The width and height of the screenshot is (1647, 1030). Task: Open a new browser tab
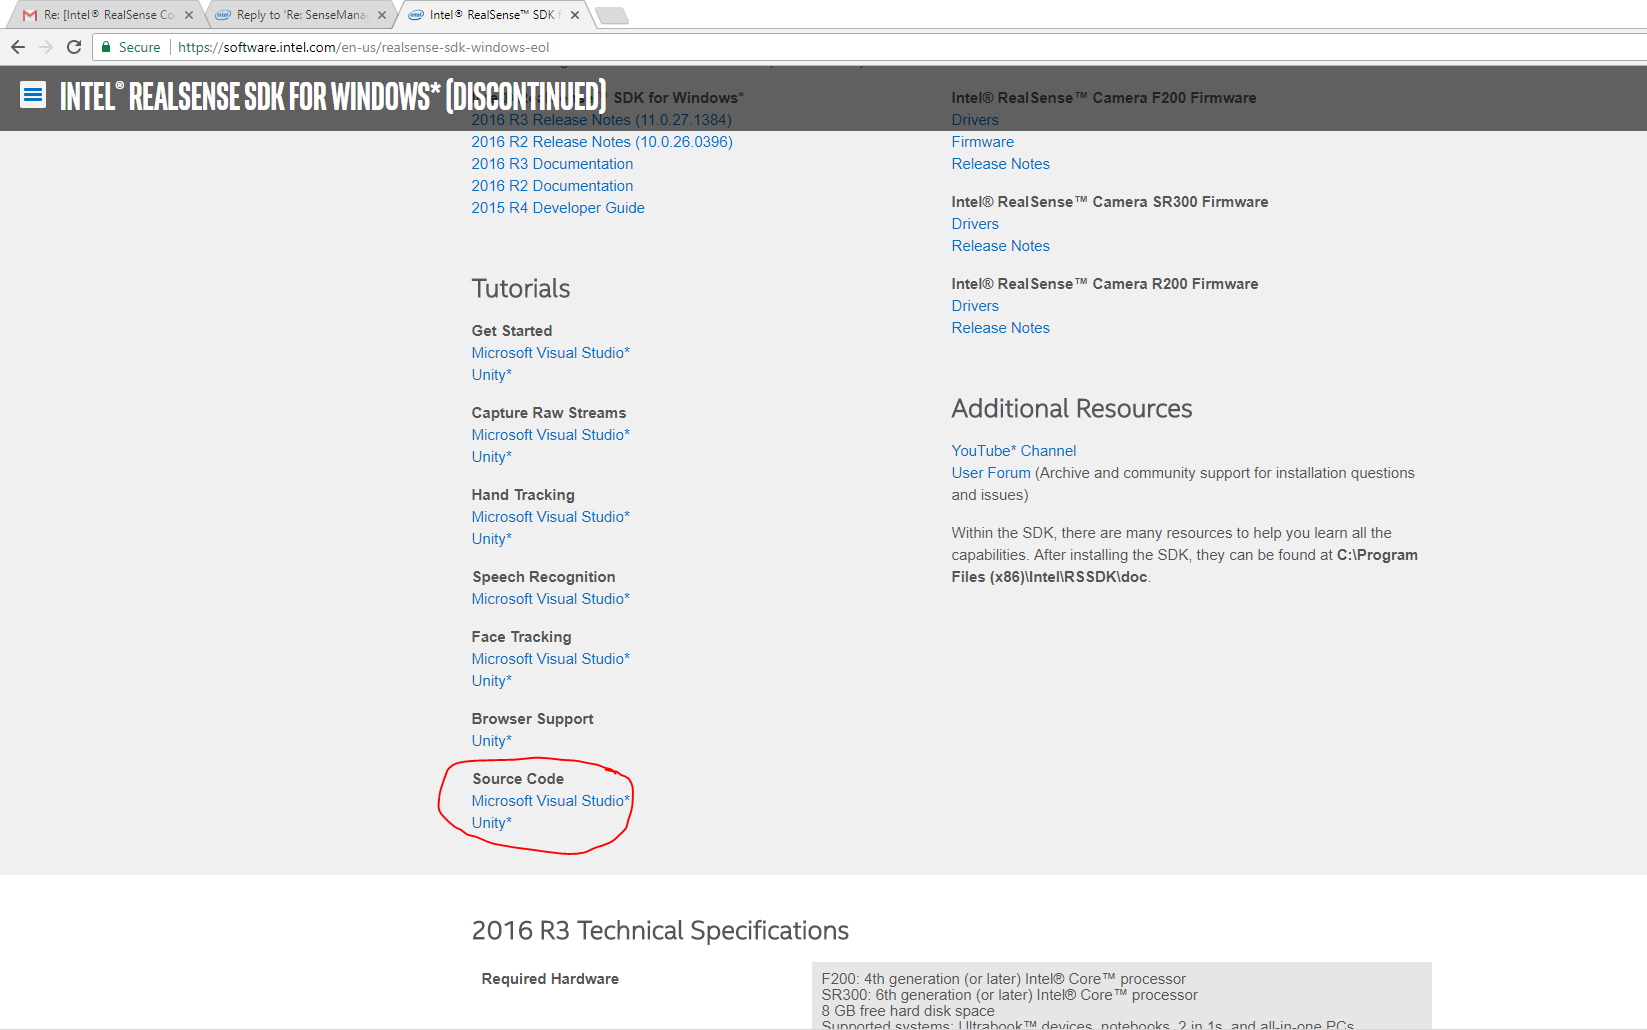pyautogui.click(x=611, y=15)
